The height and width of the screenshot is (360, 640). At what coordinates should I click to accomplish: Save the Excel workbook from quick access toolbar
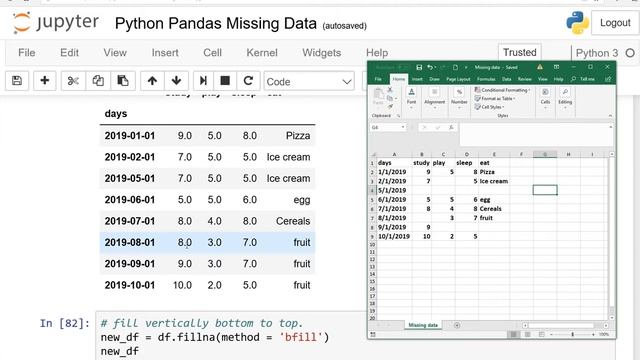click(419, 67)
